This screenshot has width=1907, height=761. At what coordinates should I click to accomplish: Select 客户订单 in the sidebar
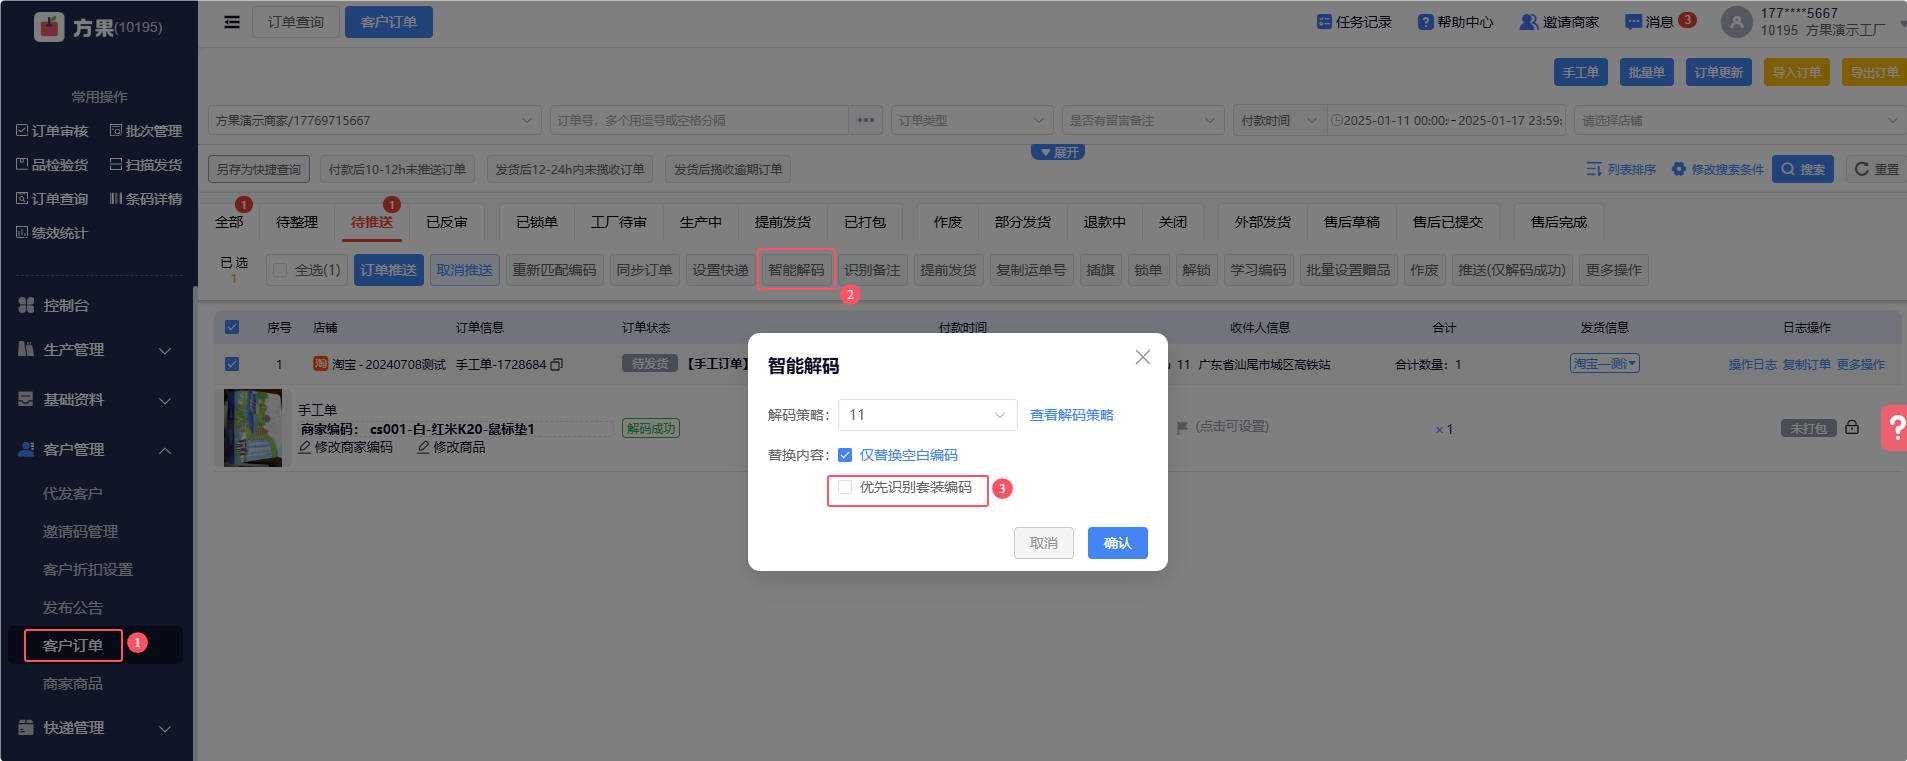[73, 646]
